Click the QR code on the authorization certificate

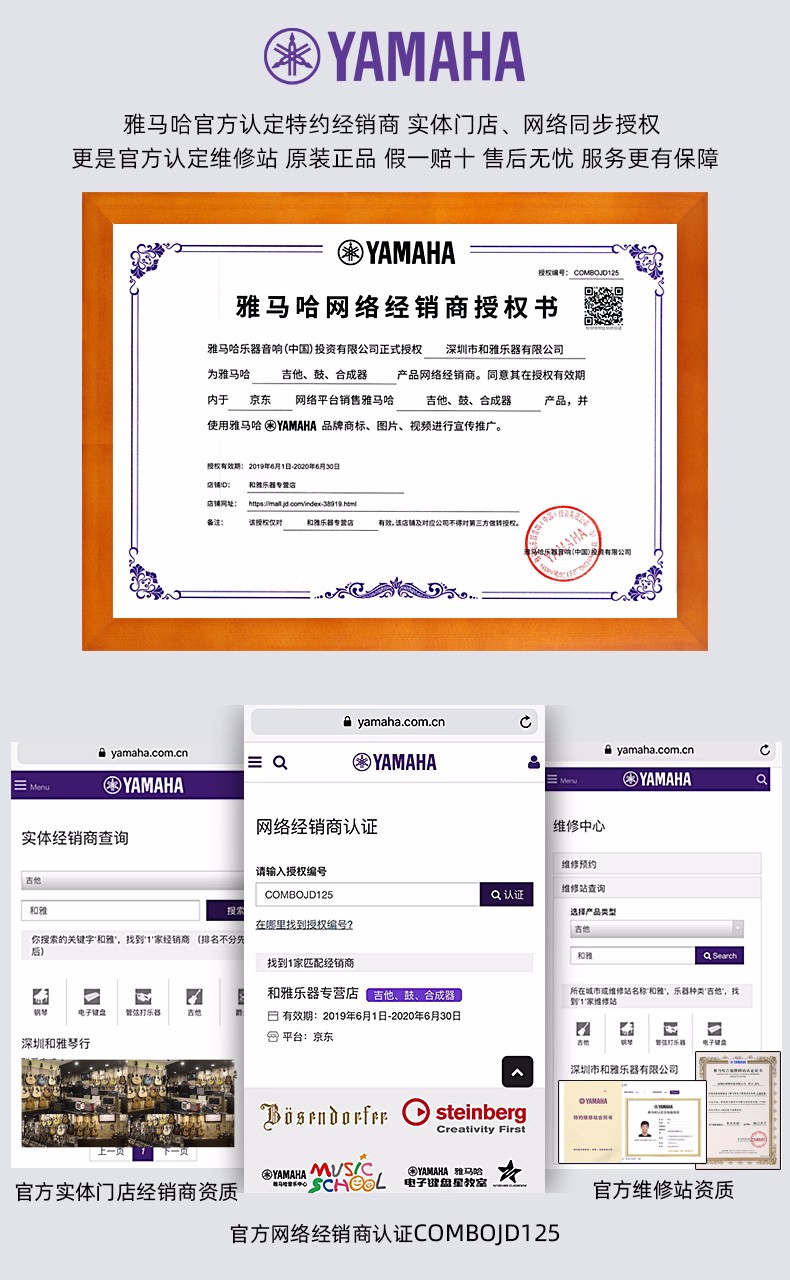point(603,306)
